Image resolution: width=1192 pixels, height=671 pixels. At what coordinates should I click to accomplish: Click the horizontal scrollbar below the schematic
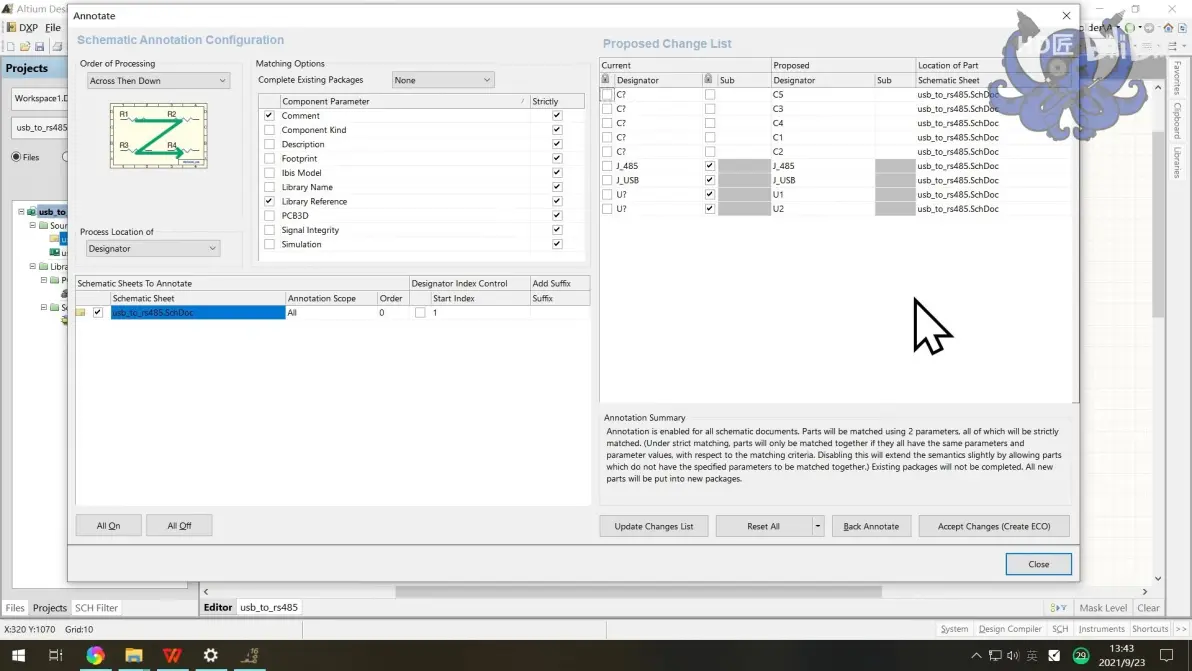click(638, 591)
